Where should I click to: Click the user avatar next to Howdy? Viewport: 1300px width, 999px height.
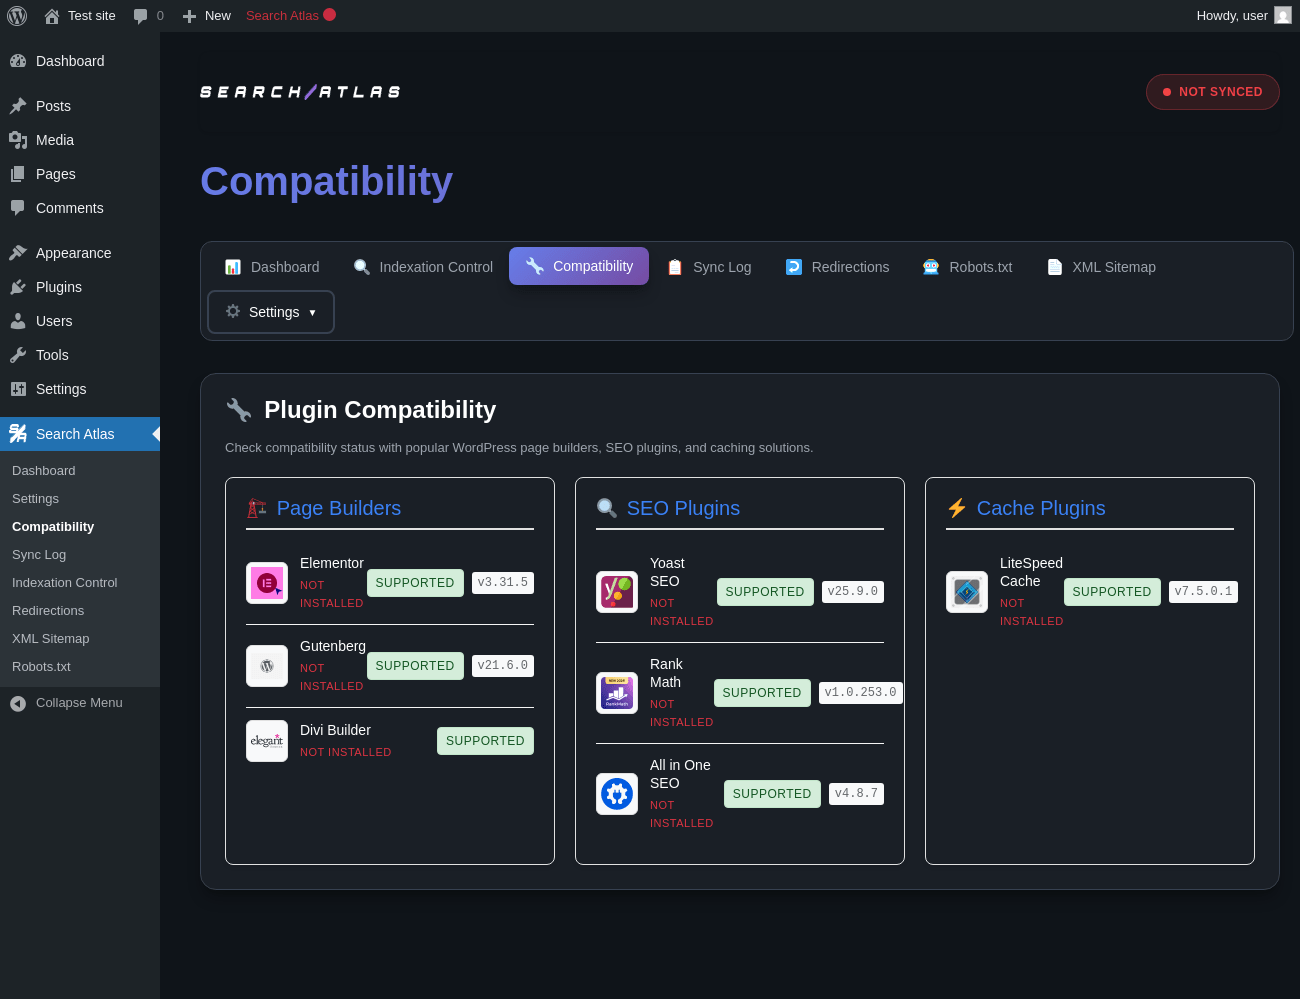1283,15
